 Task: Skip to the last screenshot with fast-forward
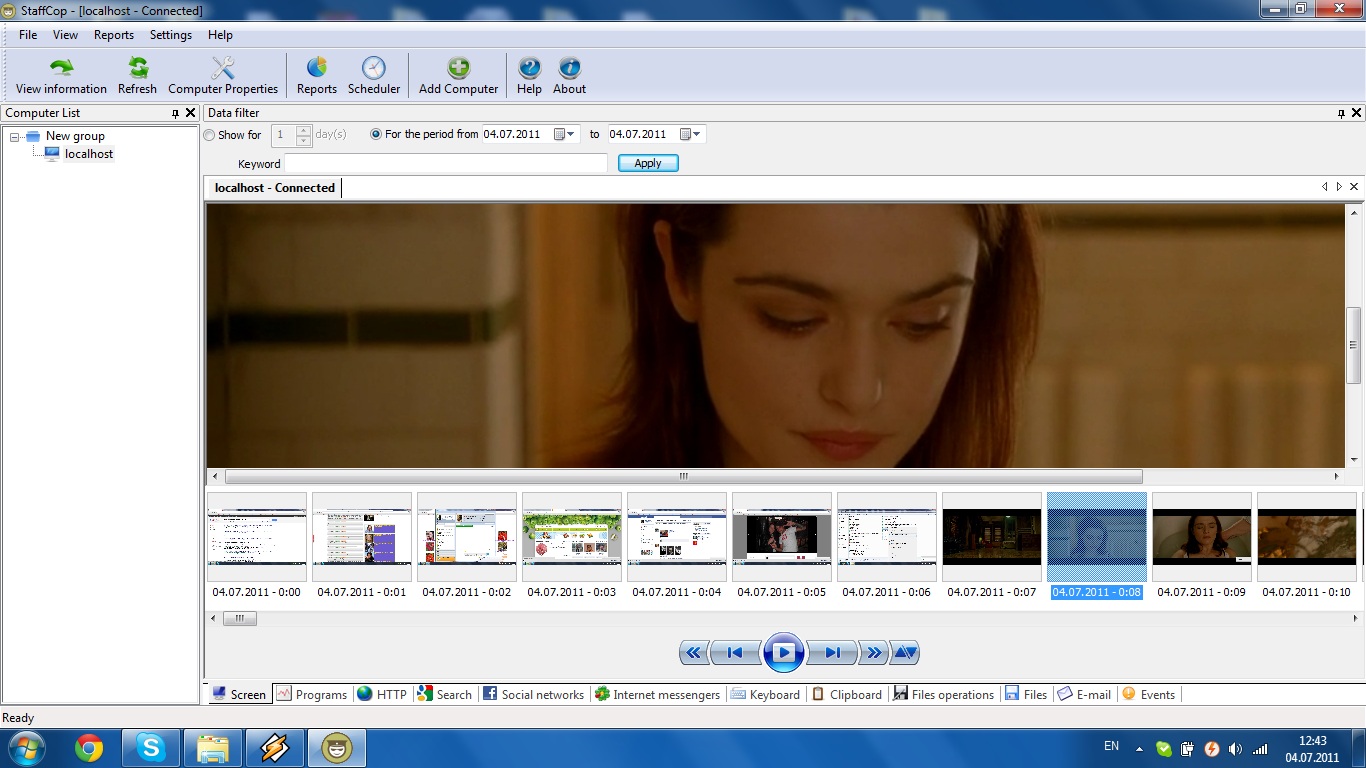click(873, 653)
